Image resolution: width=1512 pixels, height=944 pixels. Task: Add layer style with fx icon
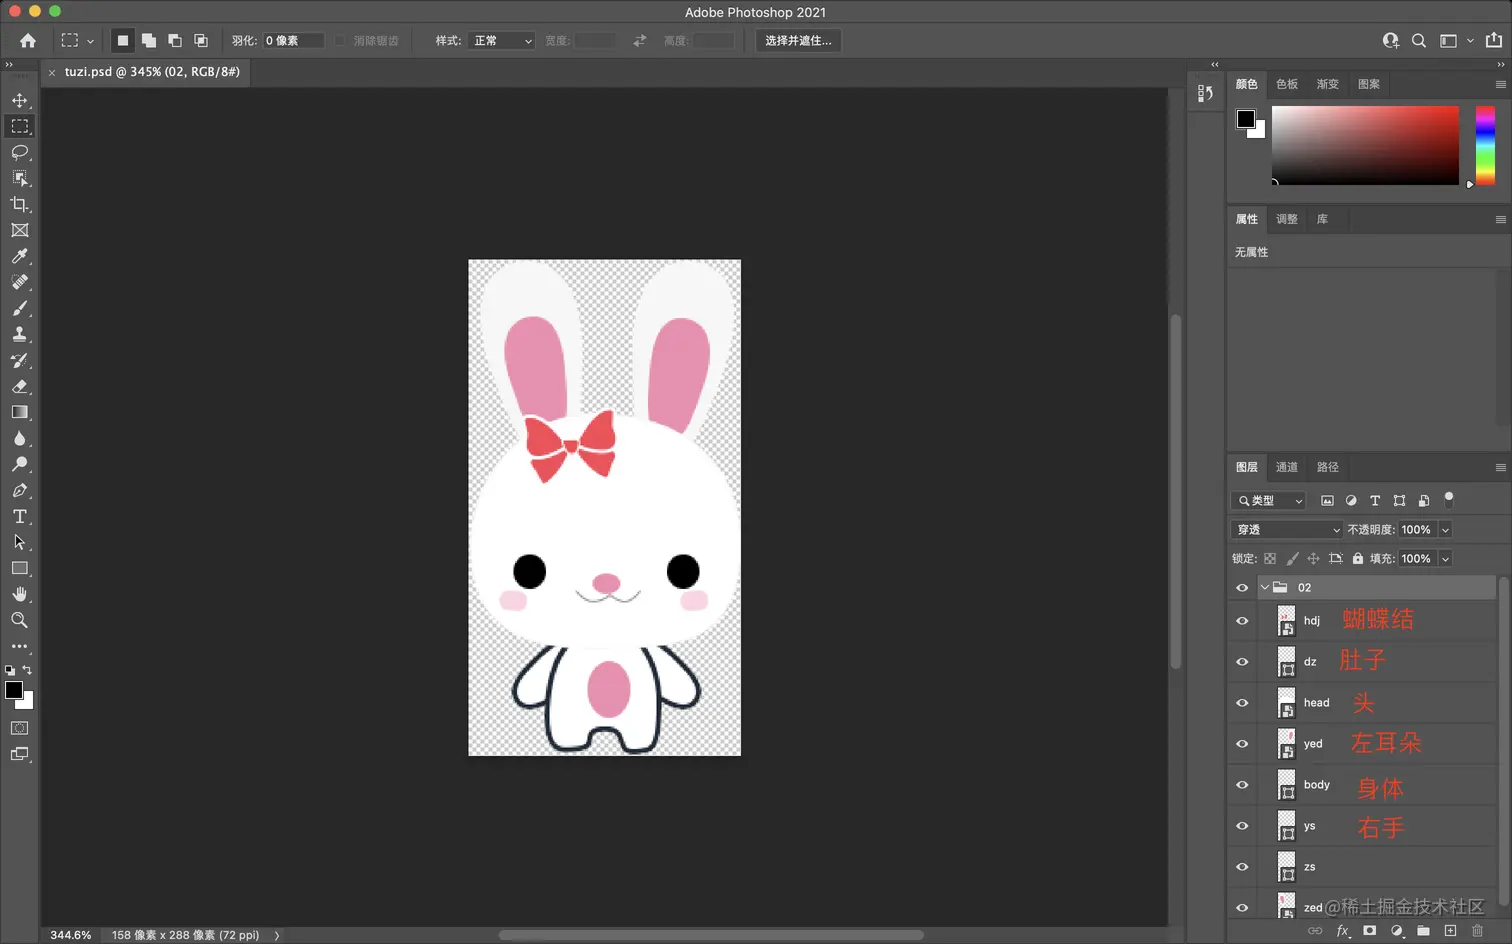click(1343, 931)
